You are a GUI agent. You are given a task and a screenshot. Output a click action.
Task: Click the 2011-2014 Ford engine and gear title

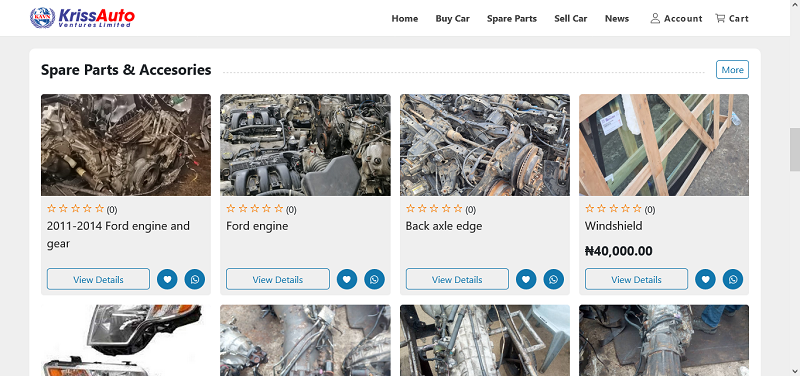point(118,235)
